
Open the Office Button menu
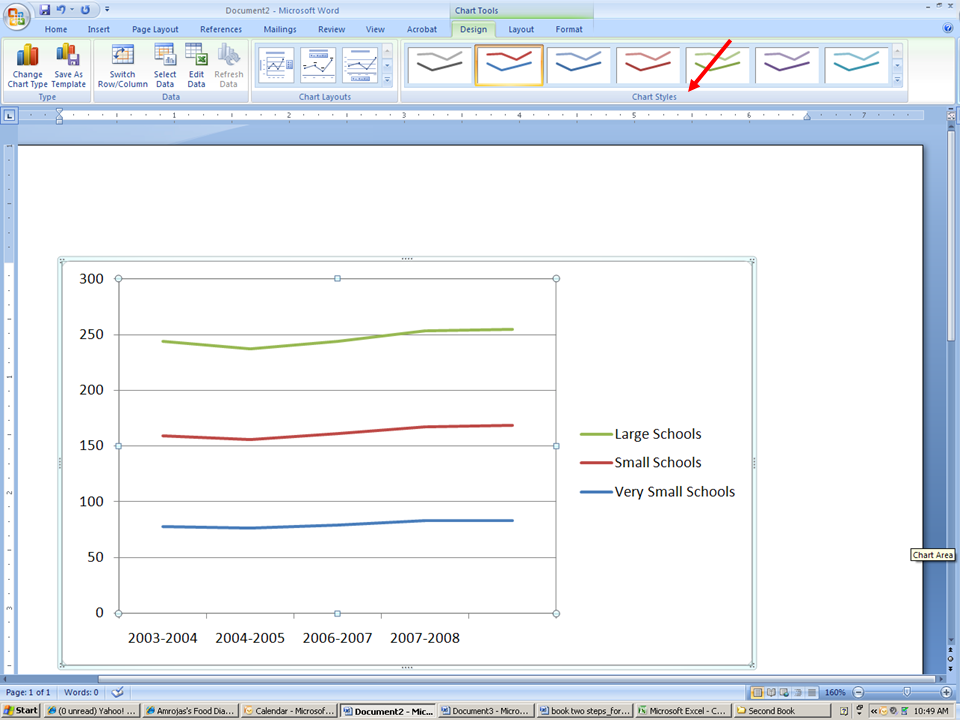[17, 17]
